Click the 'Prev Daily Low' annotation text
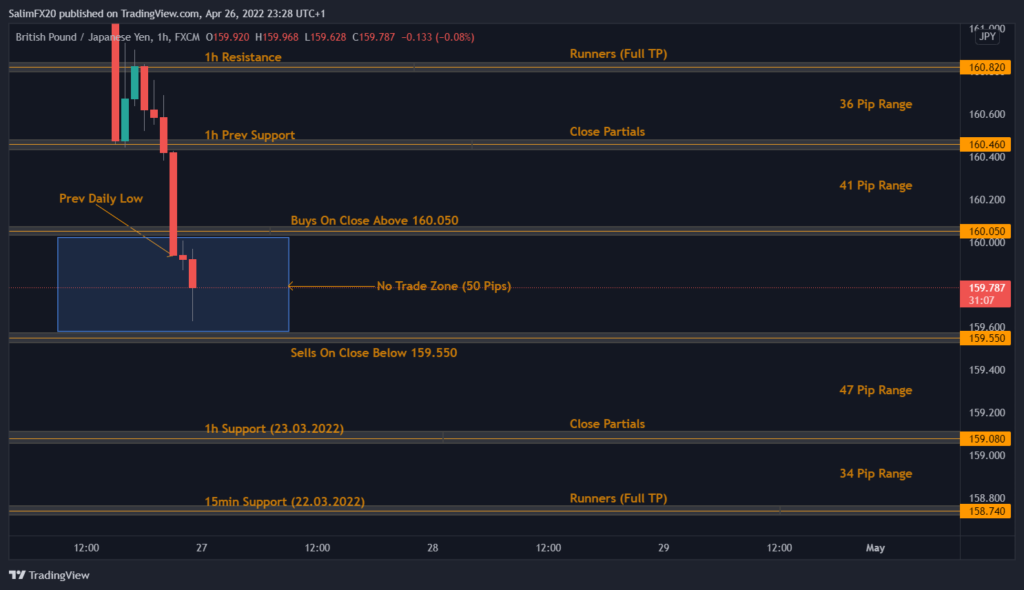 100,199
